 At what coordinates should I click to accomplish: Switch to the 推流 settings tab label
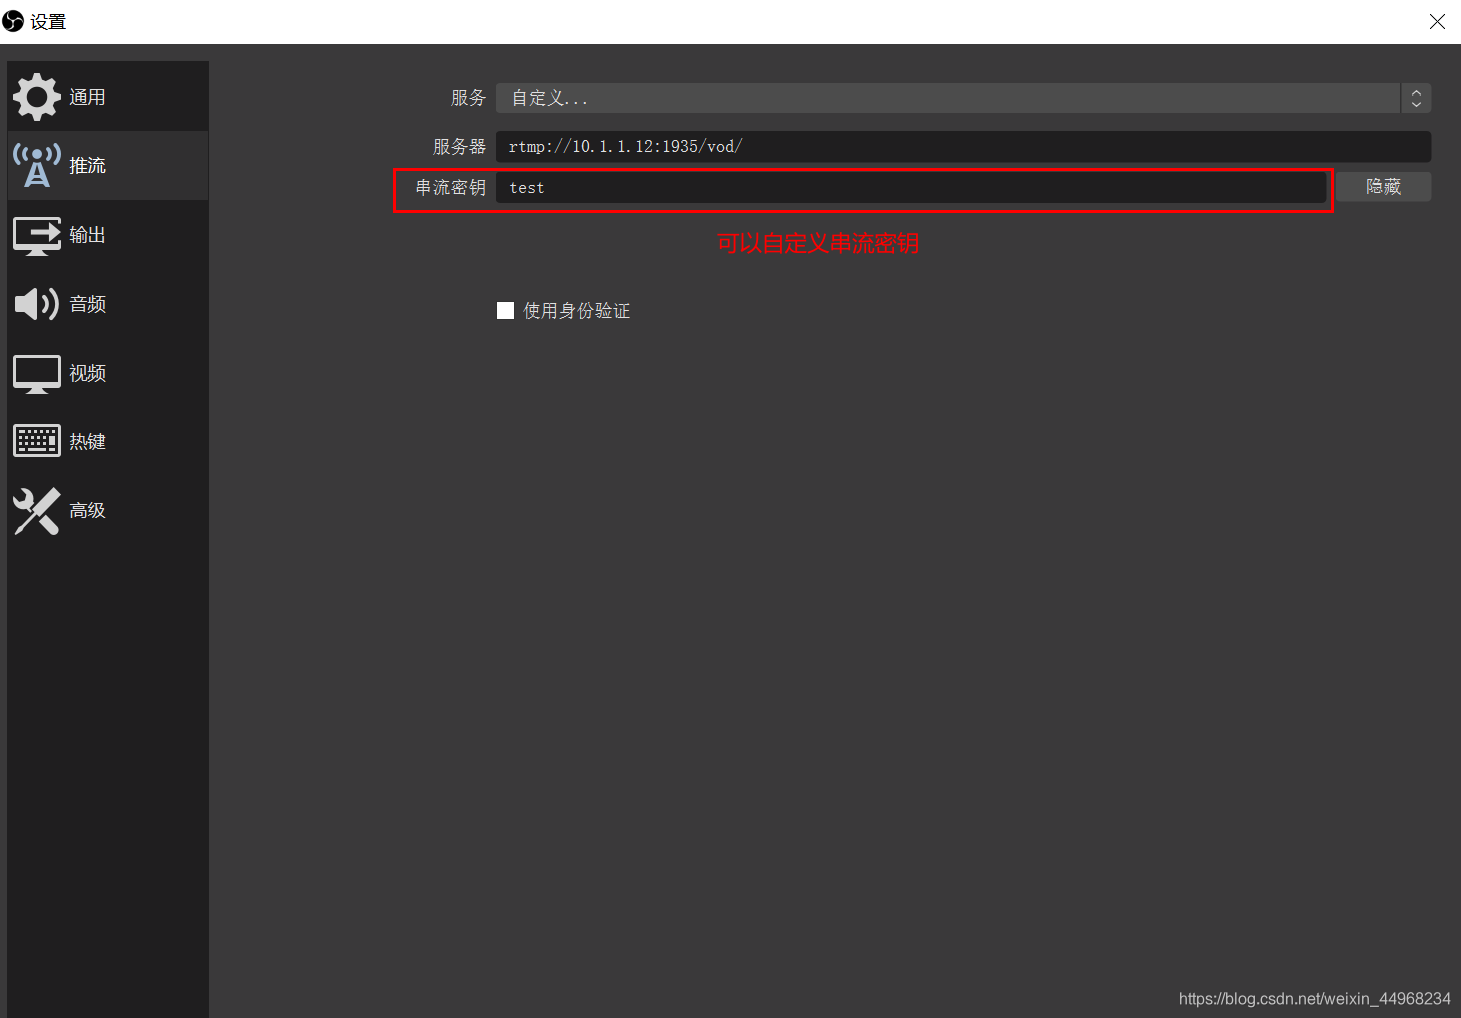pos(87,165)
